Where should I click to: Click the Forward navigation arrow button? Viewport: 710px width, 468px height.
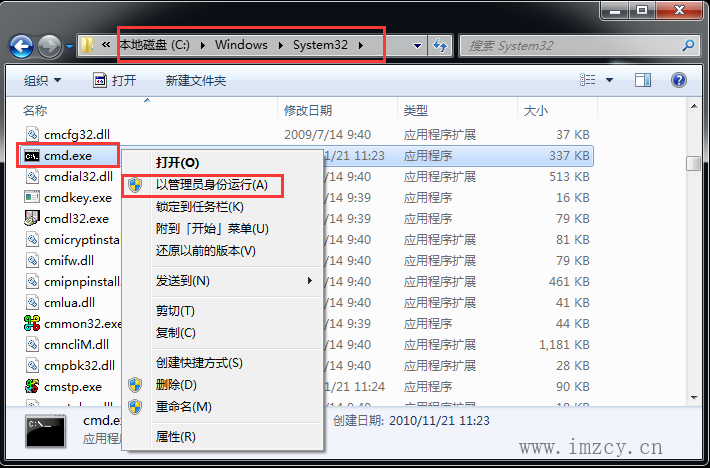point(49,46)
